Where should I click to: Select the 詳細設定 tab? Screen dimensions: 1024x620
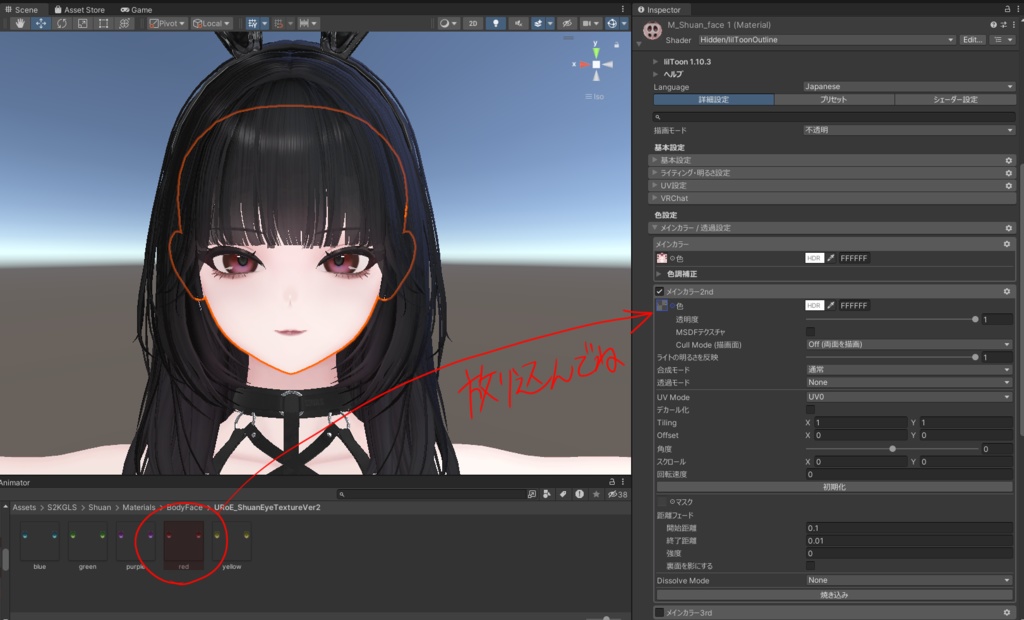click(714, 100)
